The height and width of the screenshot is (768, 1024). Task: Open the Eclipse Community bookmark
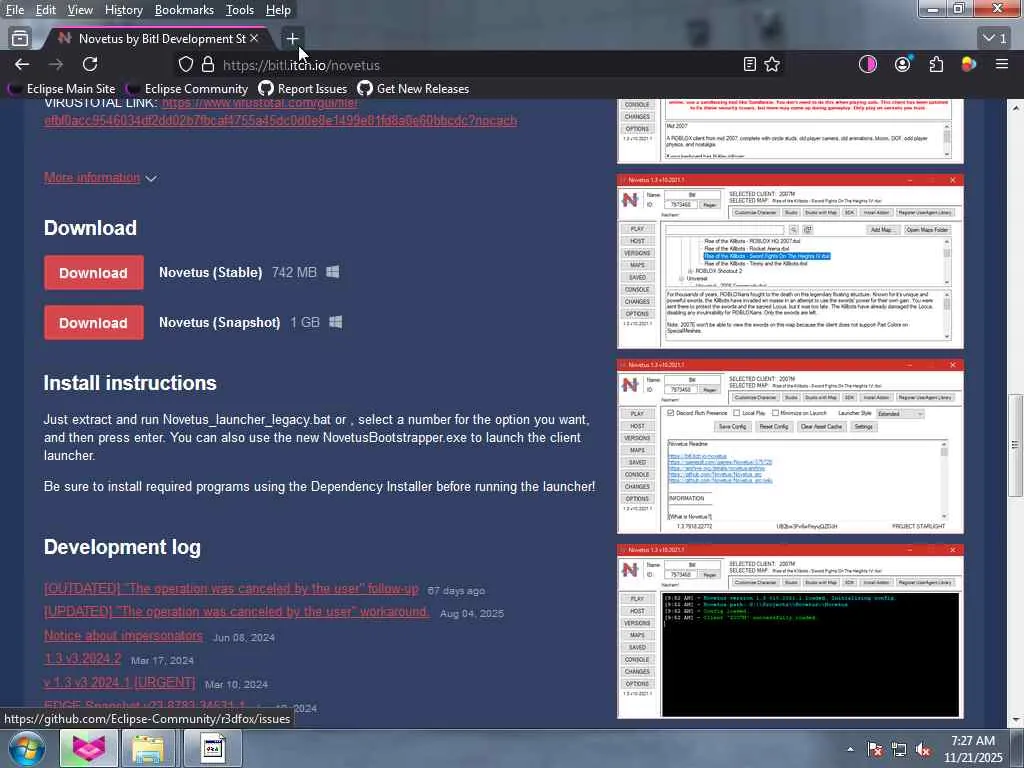[x=187, y=89]
